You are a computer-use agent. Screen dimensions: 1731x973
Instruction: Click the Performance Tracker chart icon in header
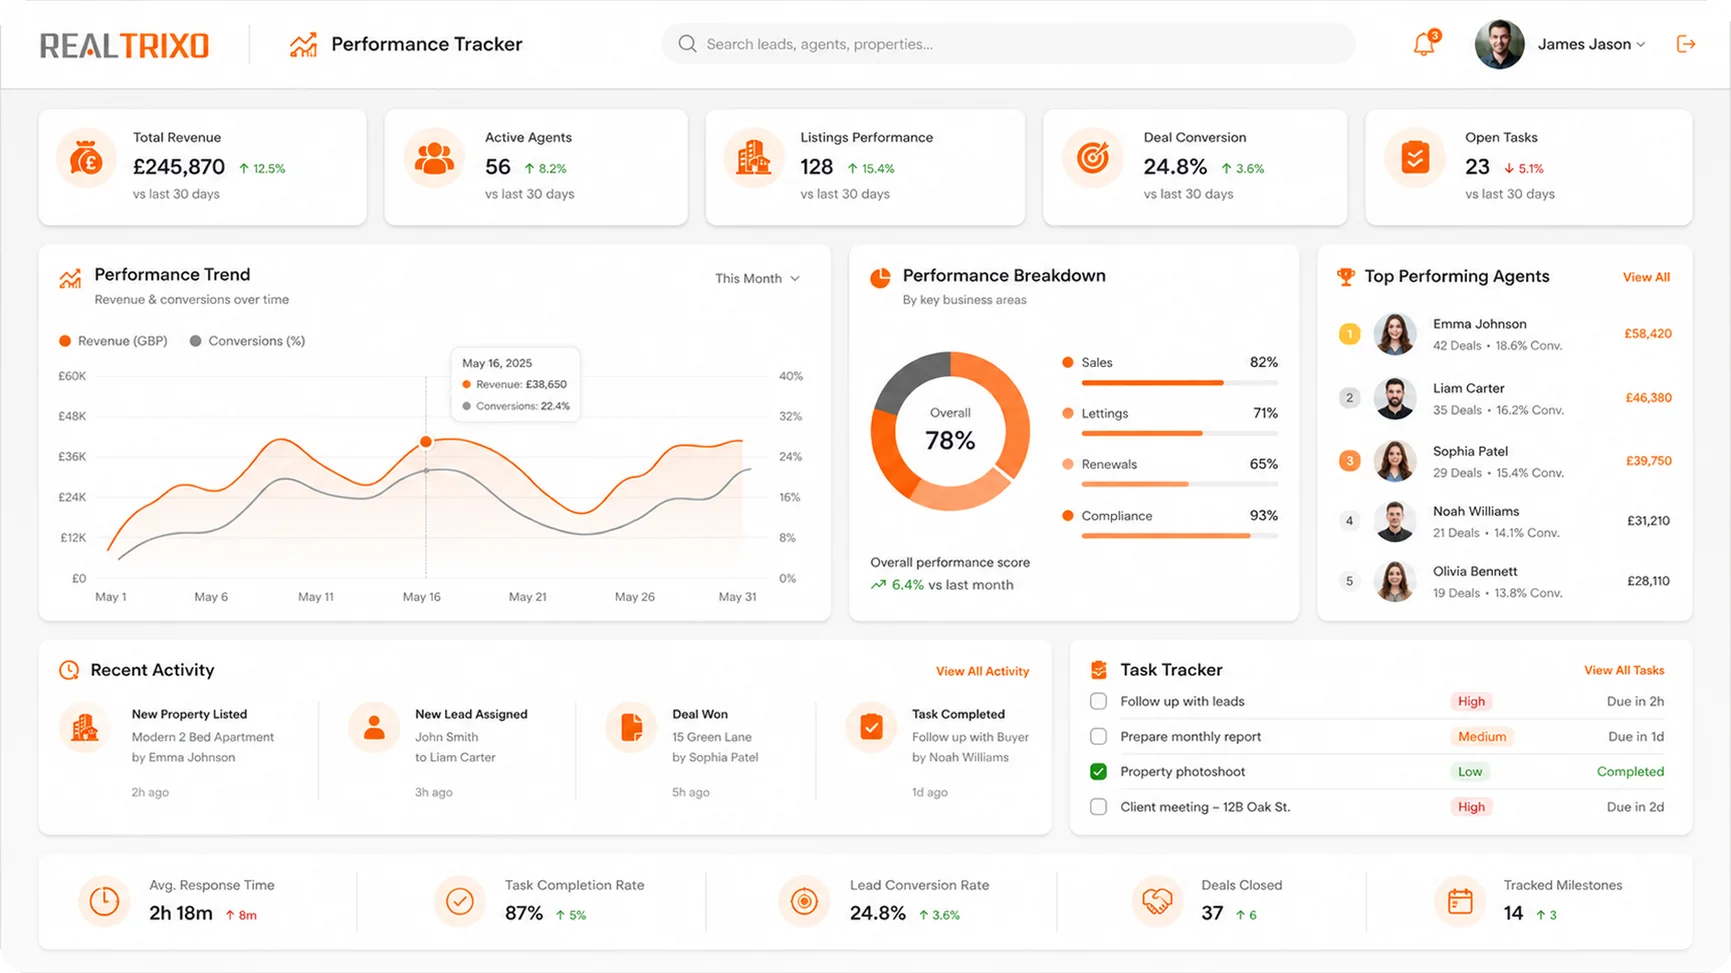click(303, 45)
